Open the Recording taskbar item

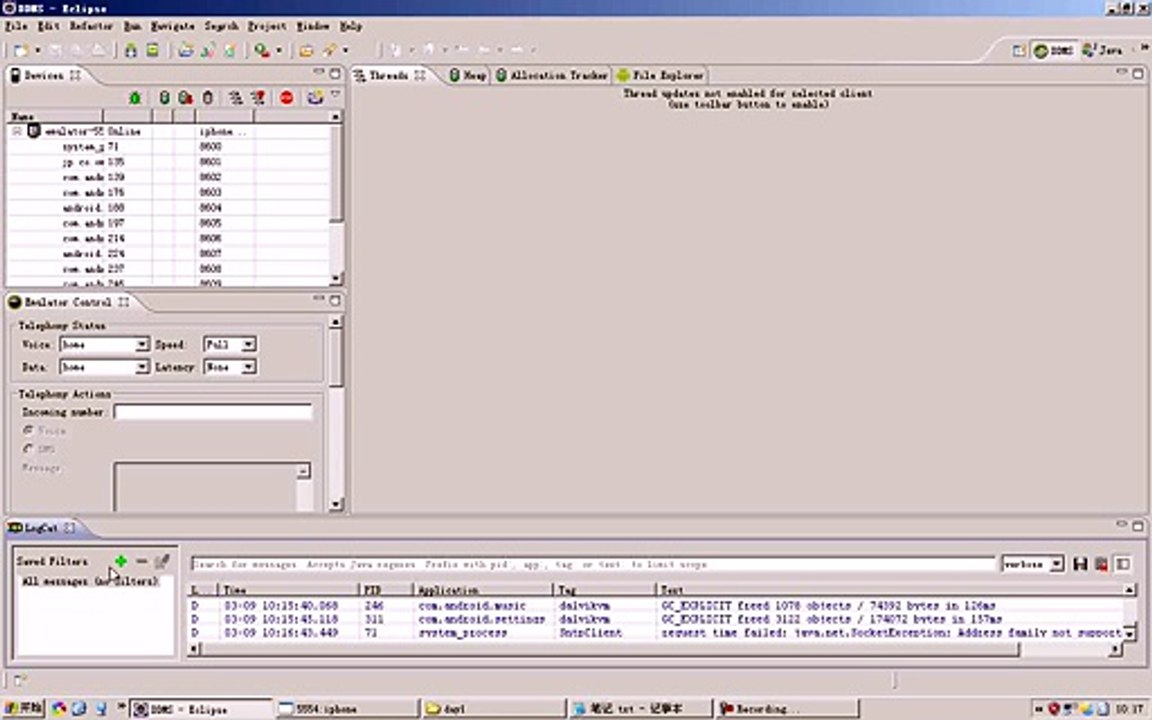pyautogui.click(x=788, y=709)
